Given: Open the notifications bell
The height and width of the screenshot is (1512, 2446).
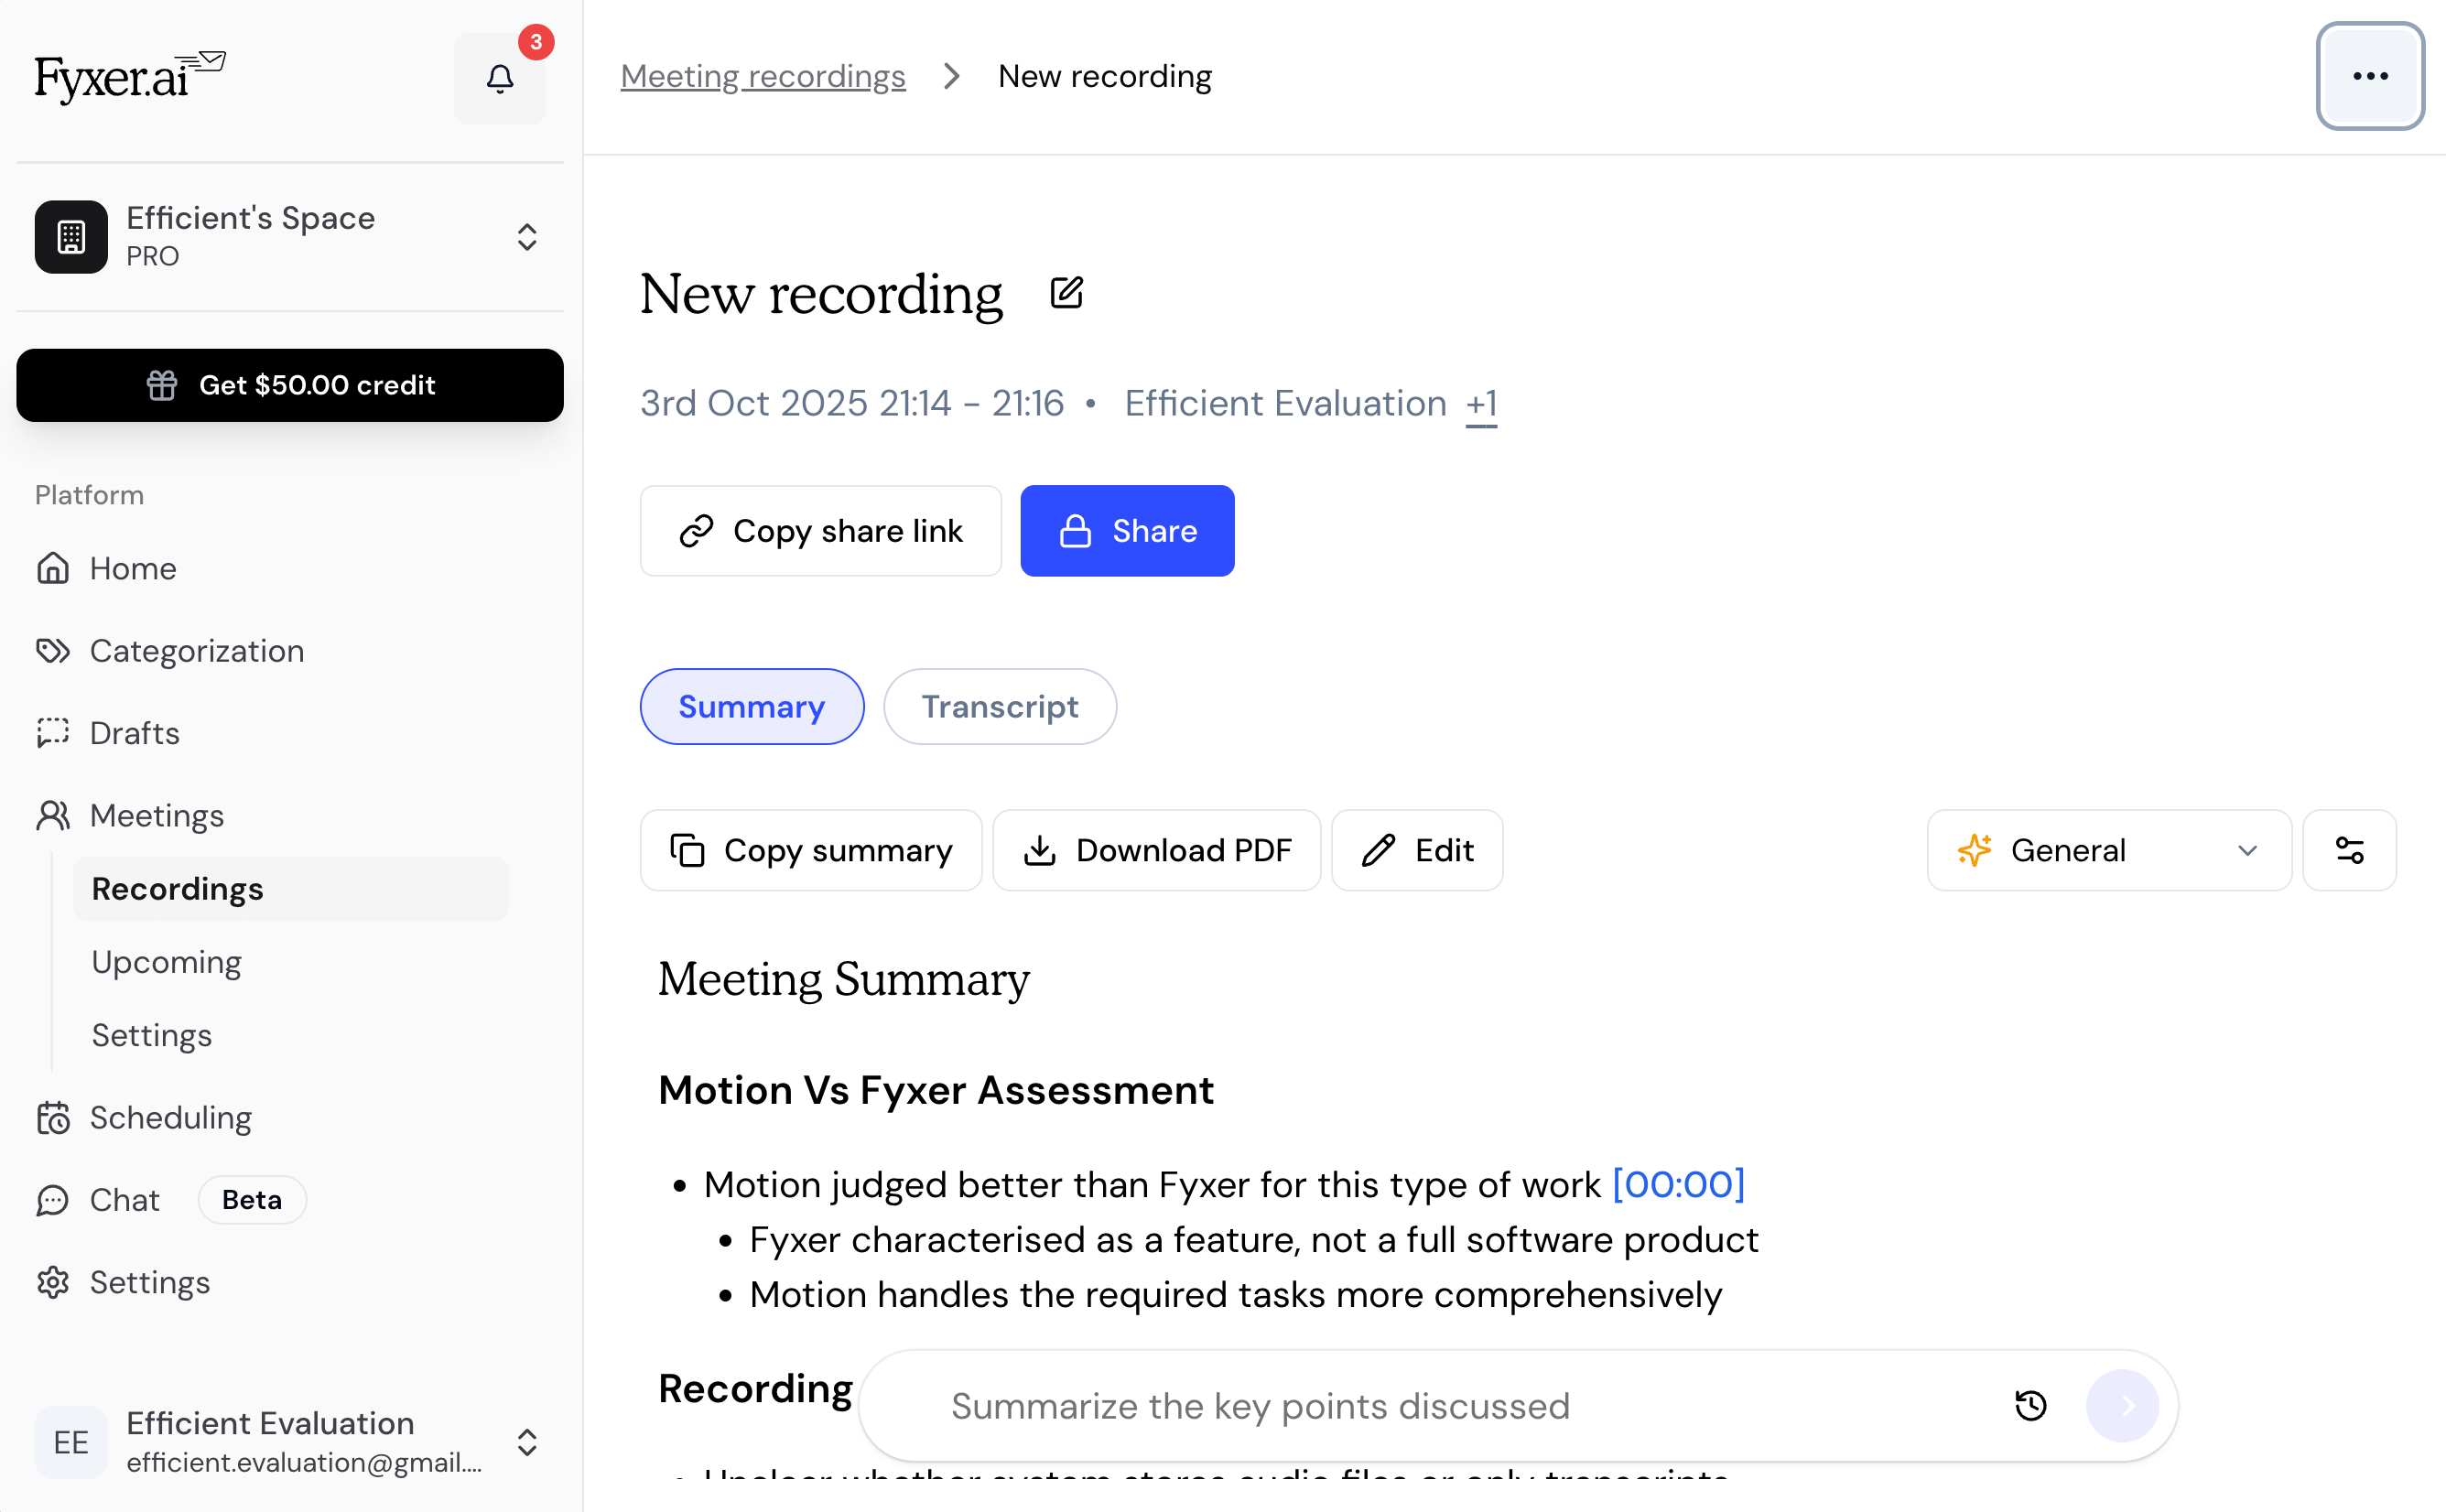Looking at the screenshot, I should point(499,78).
